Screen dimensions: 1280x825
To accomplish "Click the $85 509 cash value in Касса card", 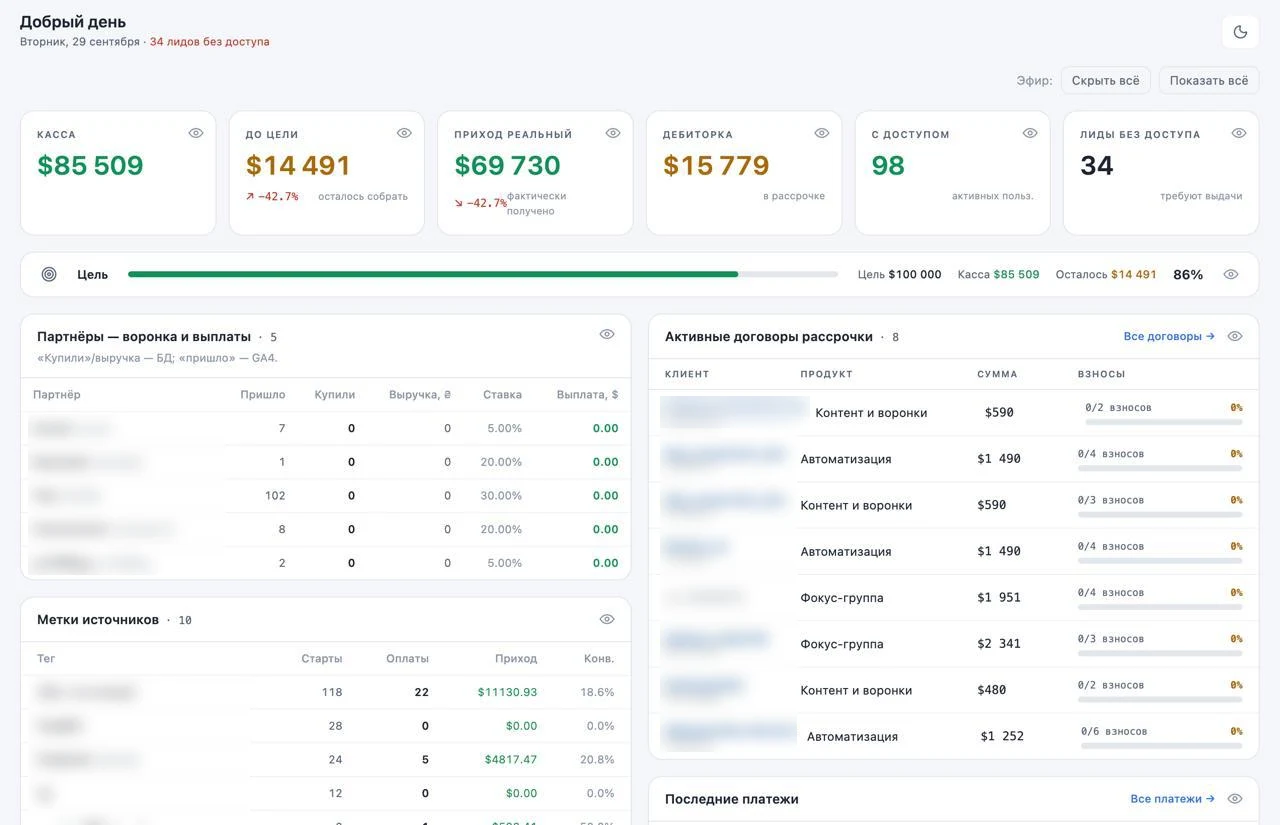I will (90, 165).
